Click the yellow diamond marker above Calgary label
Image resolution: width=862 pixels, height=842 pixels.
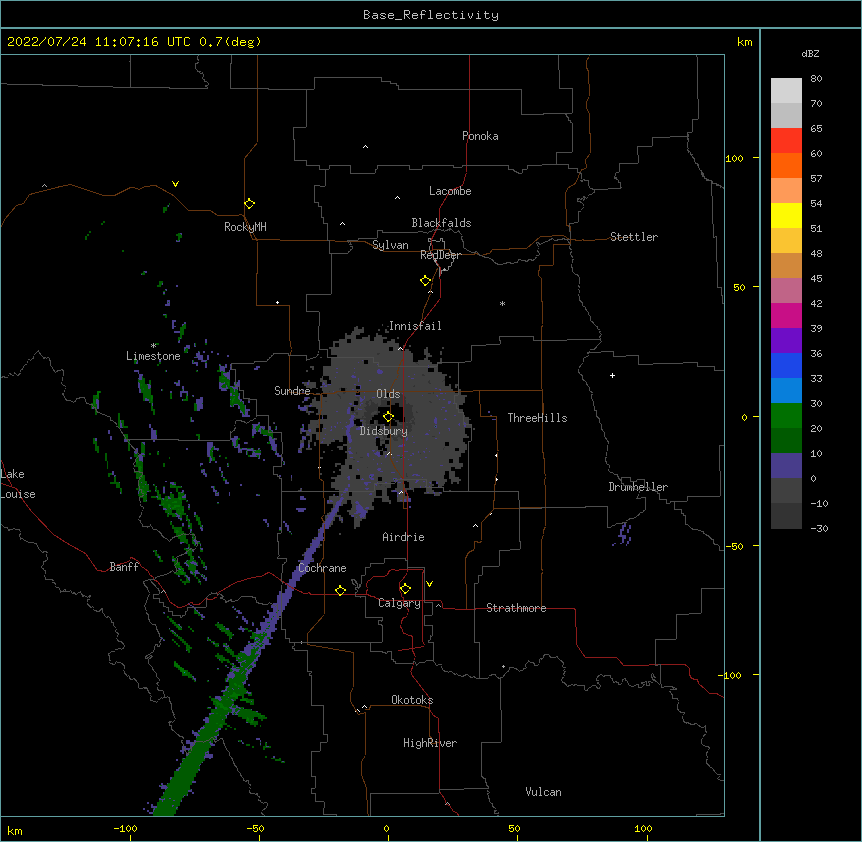(x=405, y=589)
